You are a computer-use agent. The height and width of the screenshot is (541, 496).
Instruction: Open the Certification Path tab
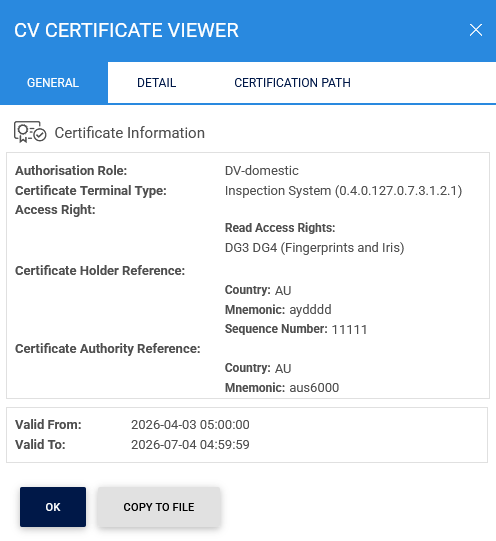(292, 83)
